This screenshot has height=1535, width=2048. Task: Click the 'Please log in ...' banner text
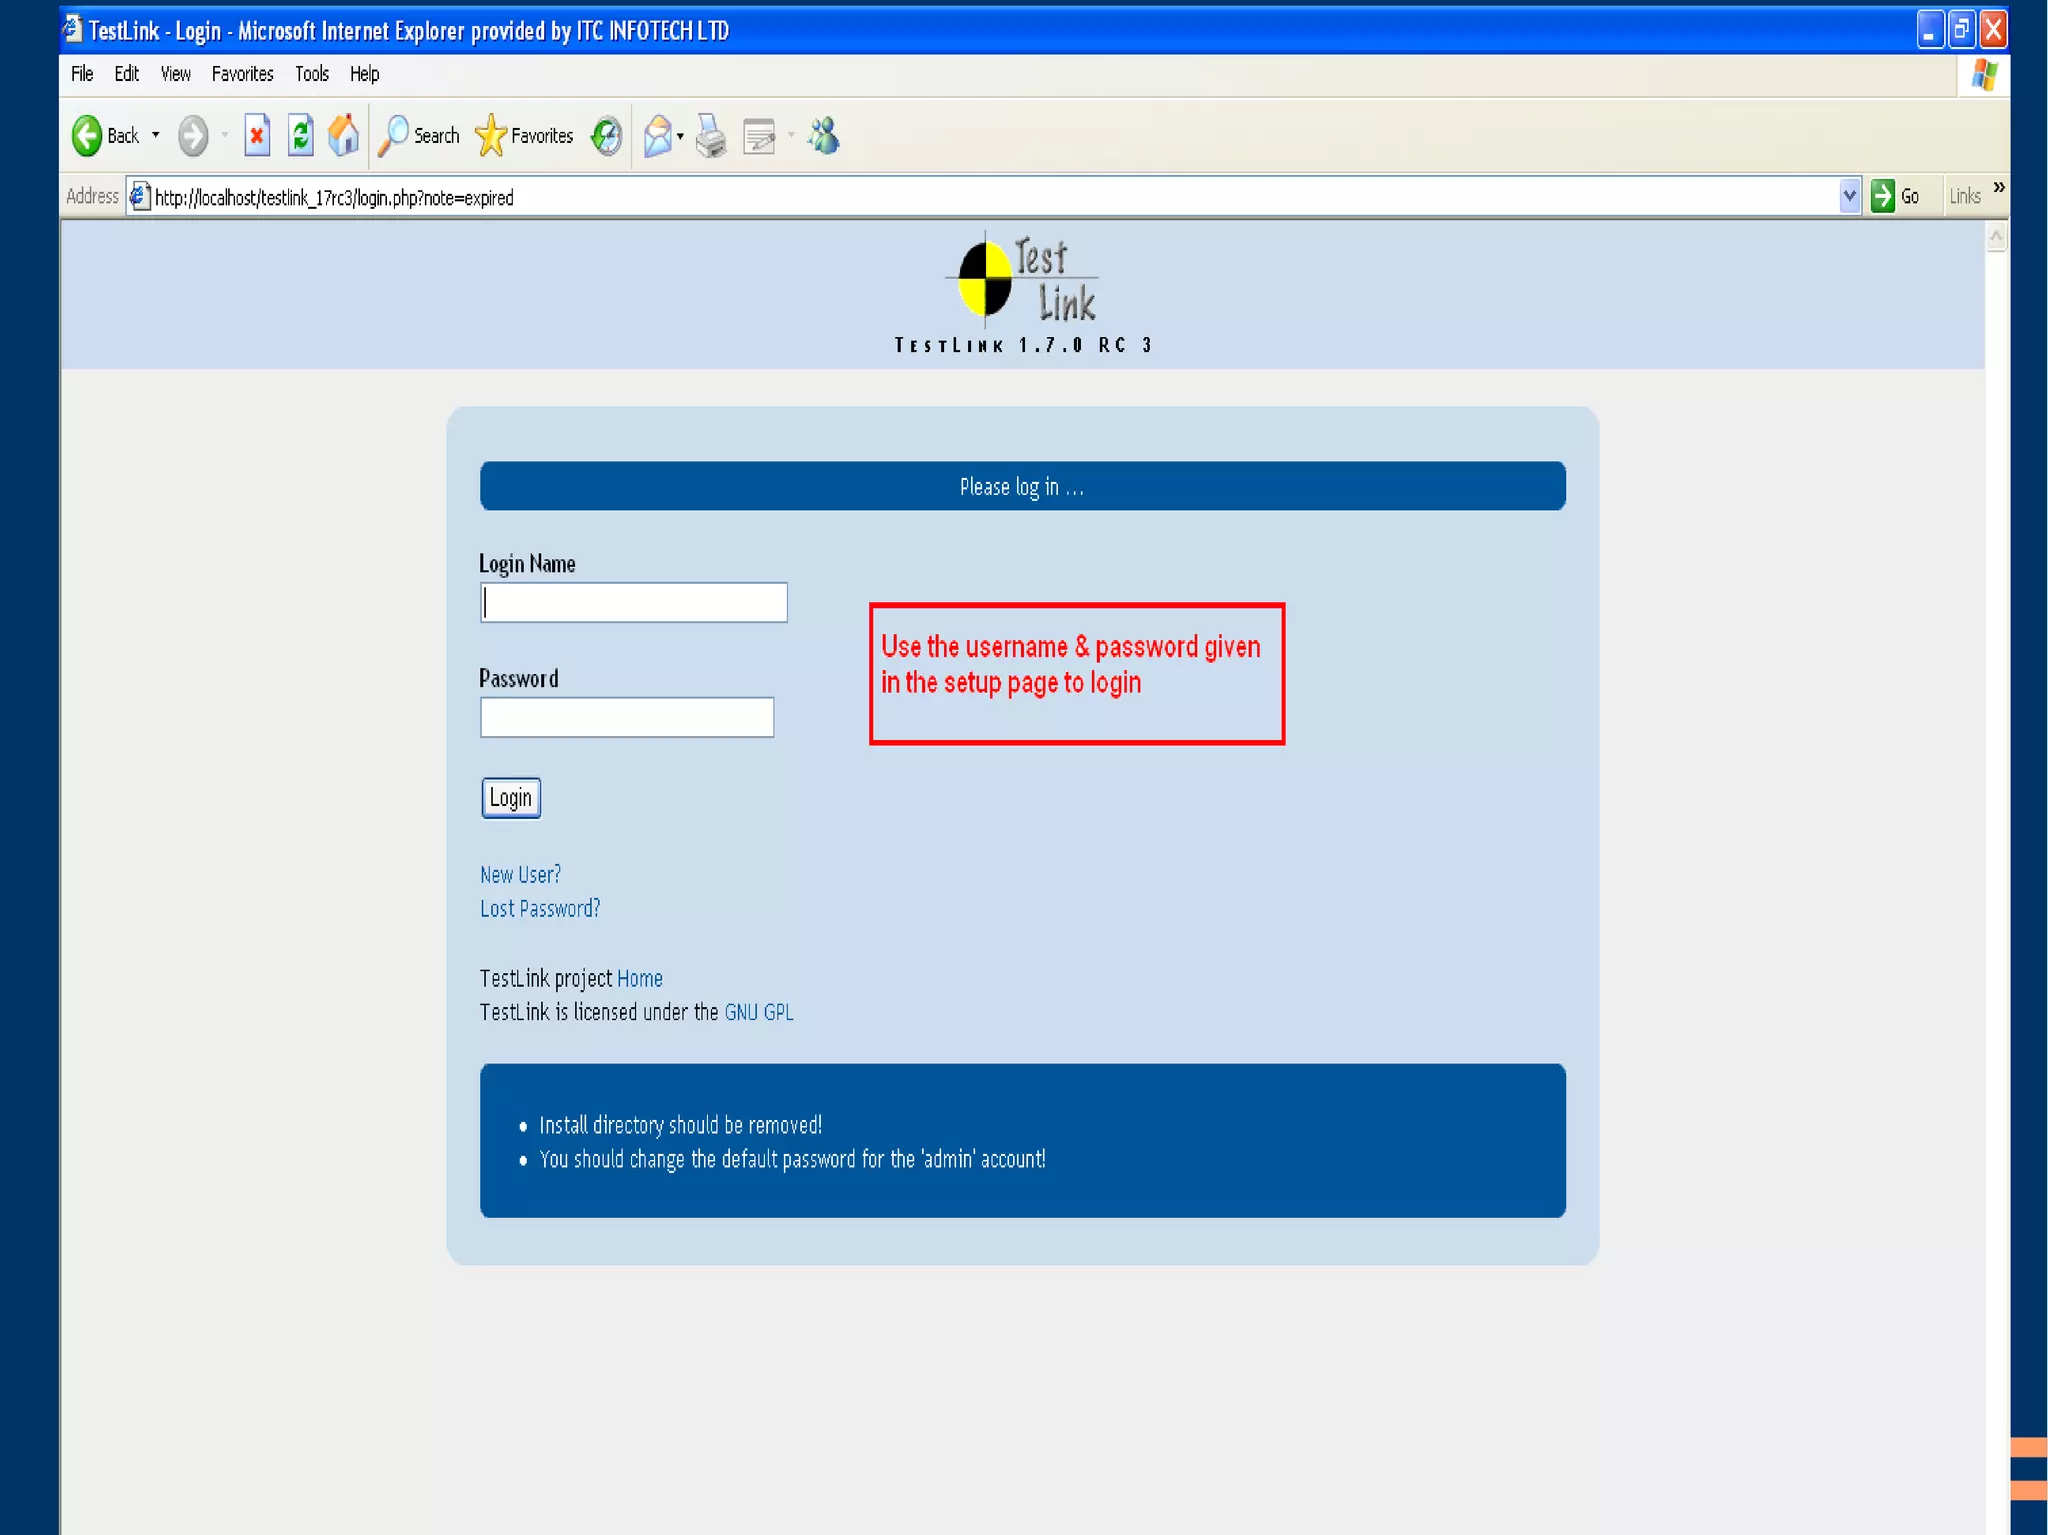pyautogui.click(x=1021, y=487)
